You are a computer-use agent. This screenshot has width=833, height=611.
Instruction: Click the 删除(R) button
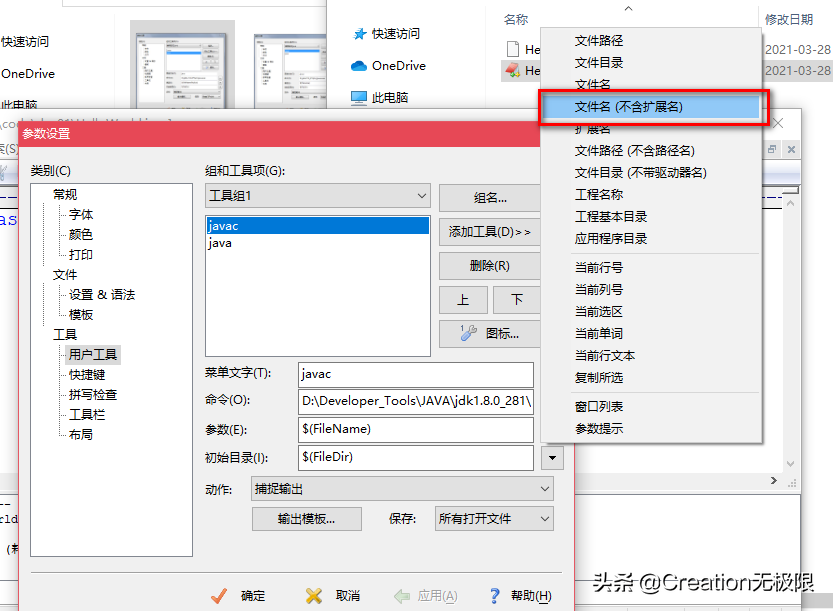coord(489,265)
